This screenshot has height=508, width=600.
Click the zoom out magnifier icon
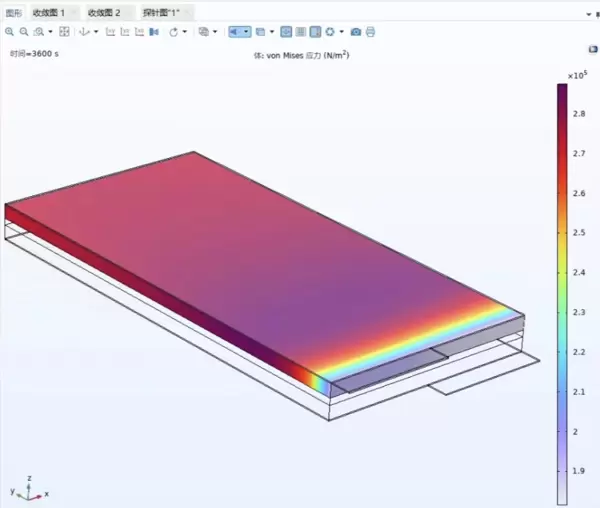[23, 32]
